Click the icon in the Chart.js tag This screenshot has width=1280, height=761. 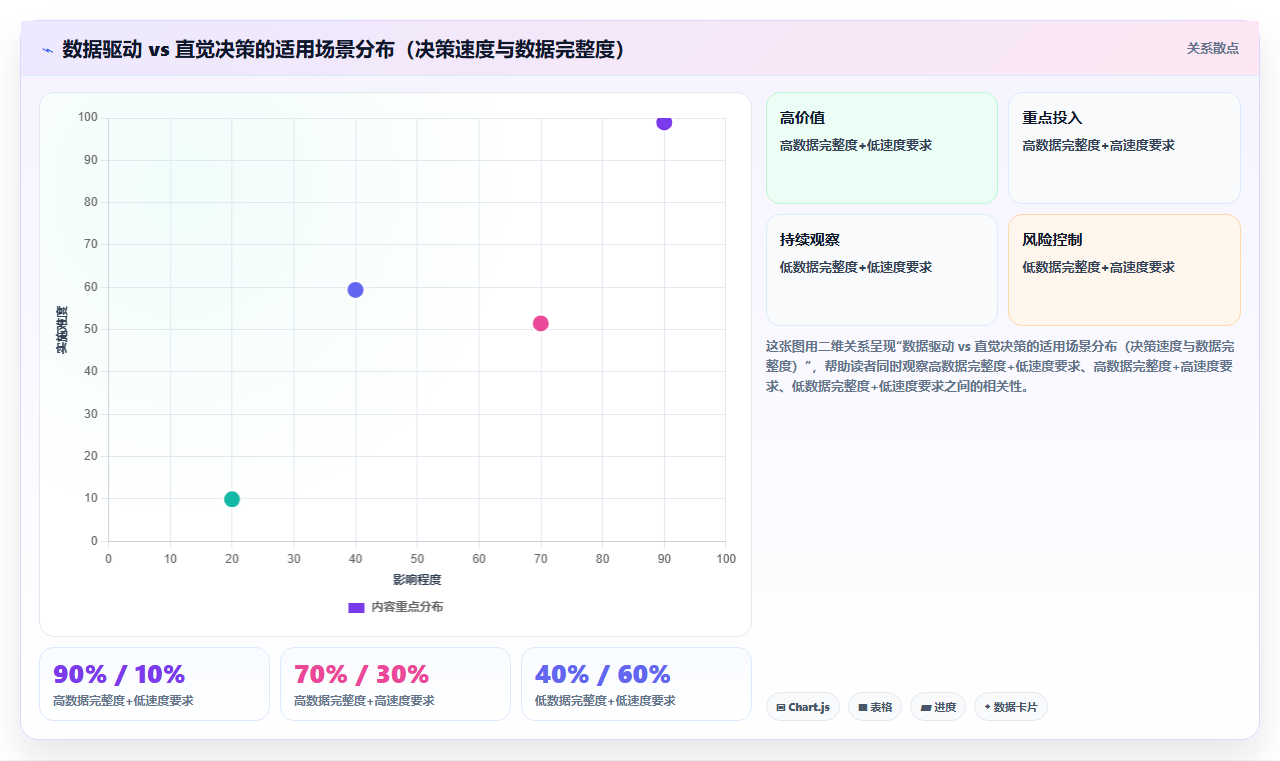(781, 707)
